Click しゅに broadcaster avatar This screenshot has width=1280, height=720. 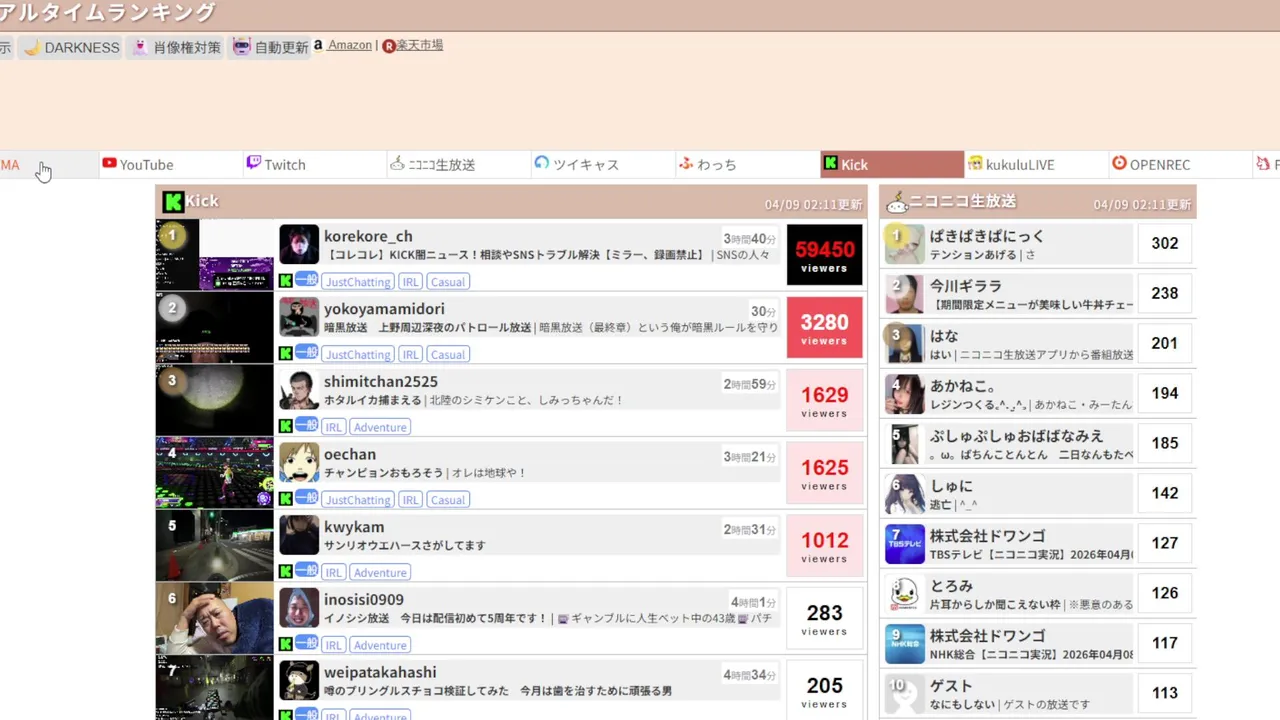click(904, 493)
